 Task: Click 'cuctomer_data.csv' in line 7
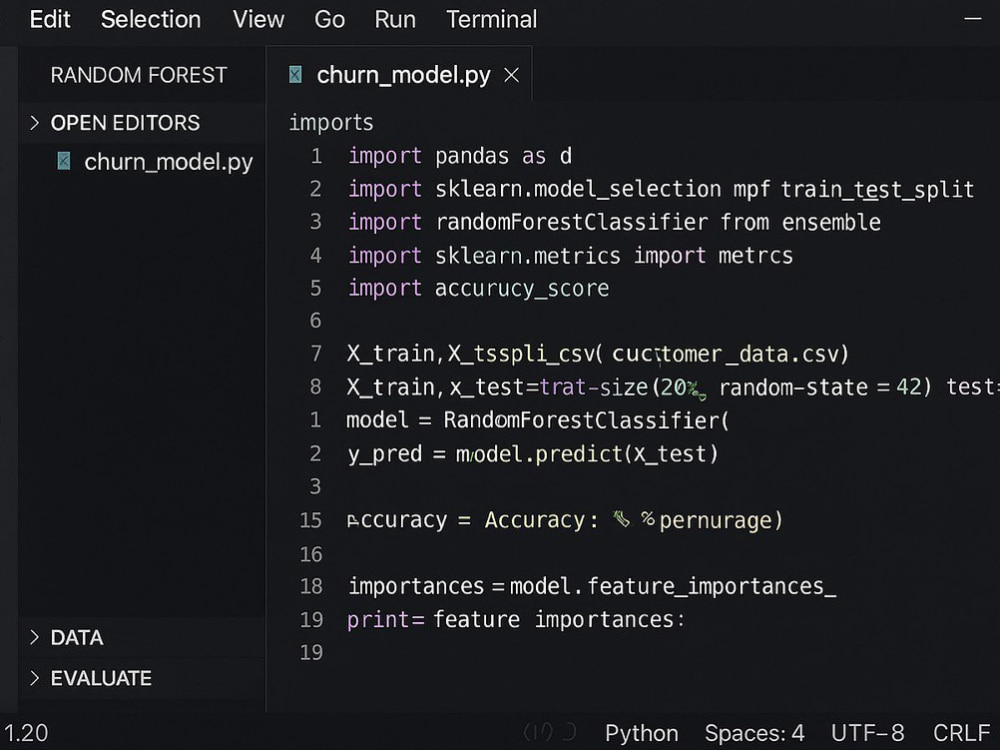point(724,353)
